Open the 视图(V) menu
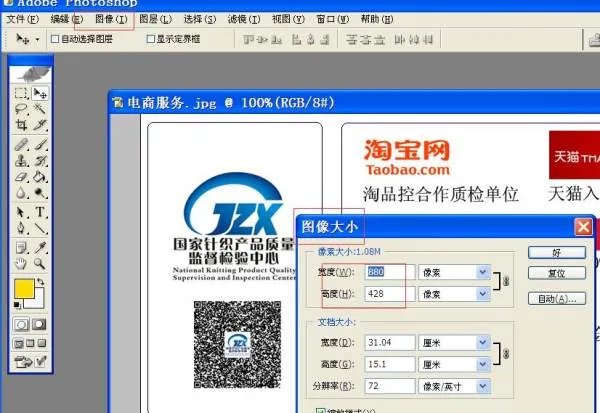Viewport: 600px width, 413px height. tap(288, 19)
